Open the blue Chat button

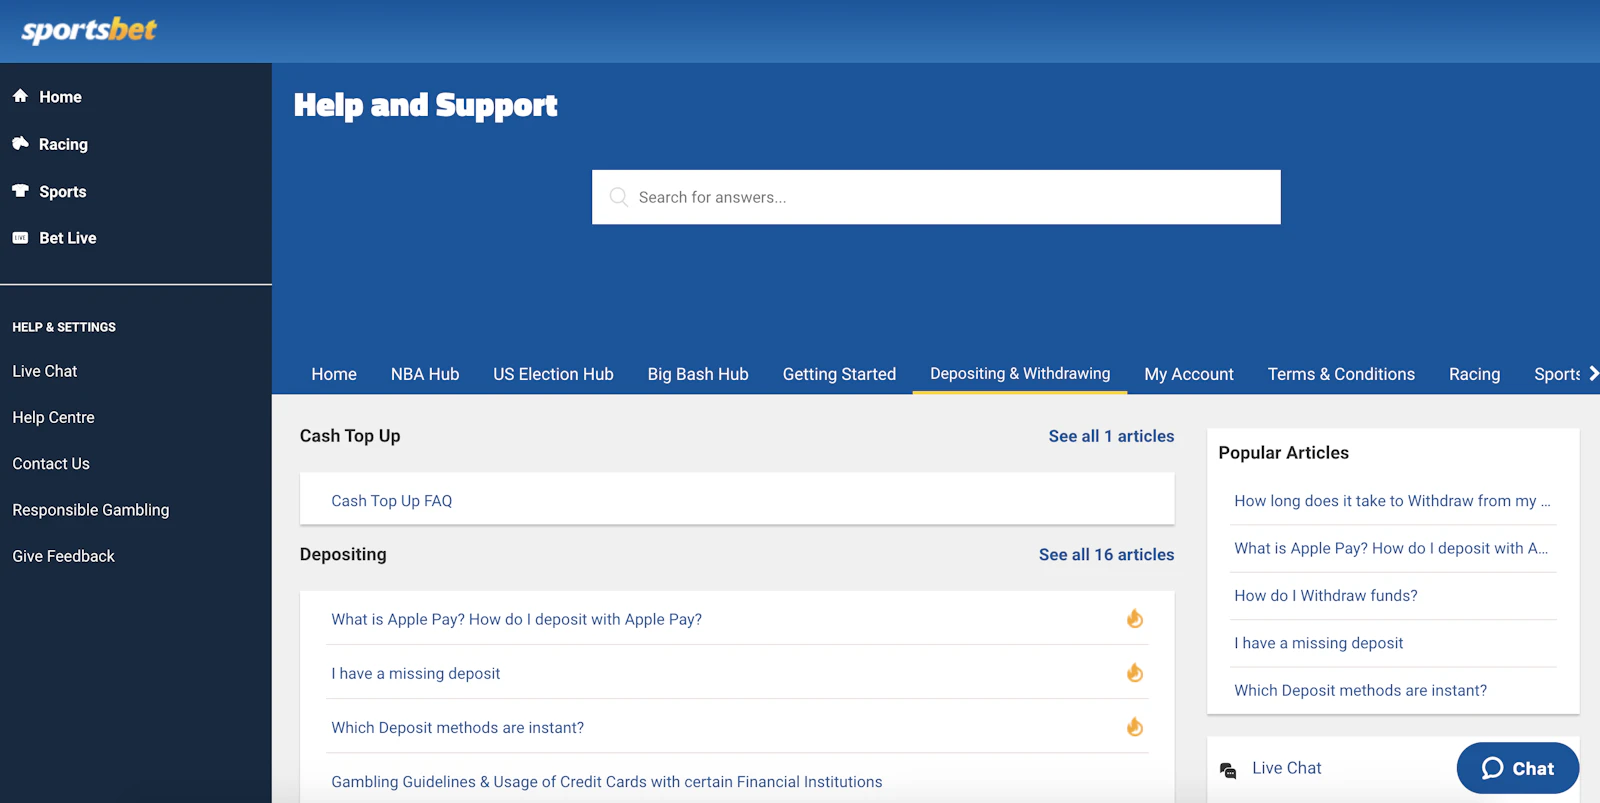click(x=1518, y=768)
